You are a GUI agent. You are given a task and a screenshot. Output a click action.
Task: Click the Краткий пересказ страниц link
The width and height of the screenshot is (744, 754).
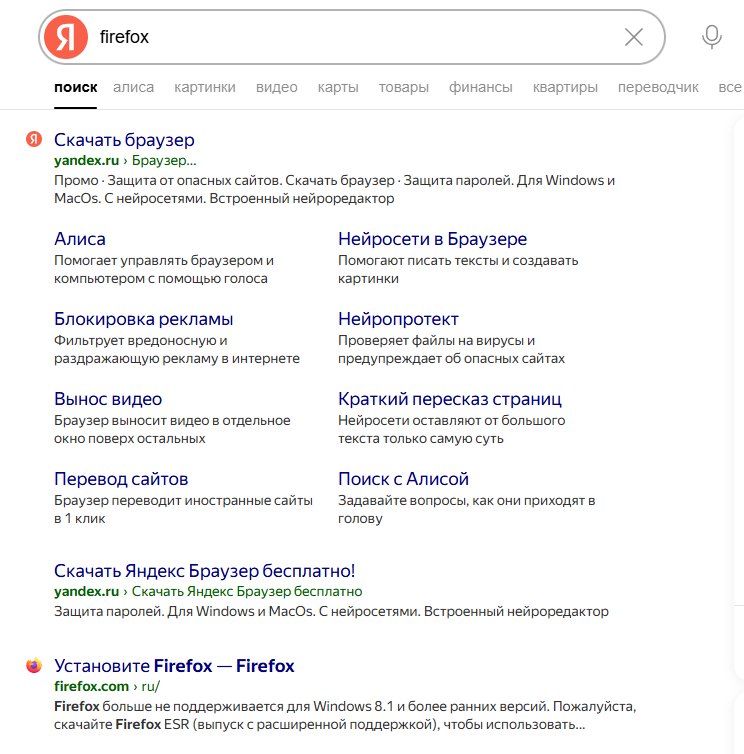[450, 399]
